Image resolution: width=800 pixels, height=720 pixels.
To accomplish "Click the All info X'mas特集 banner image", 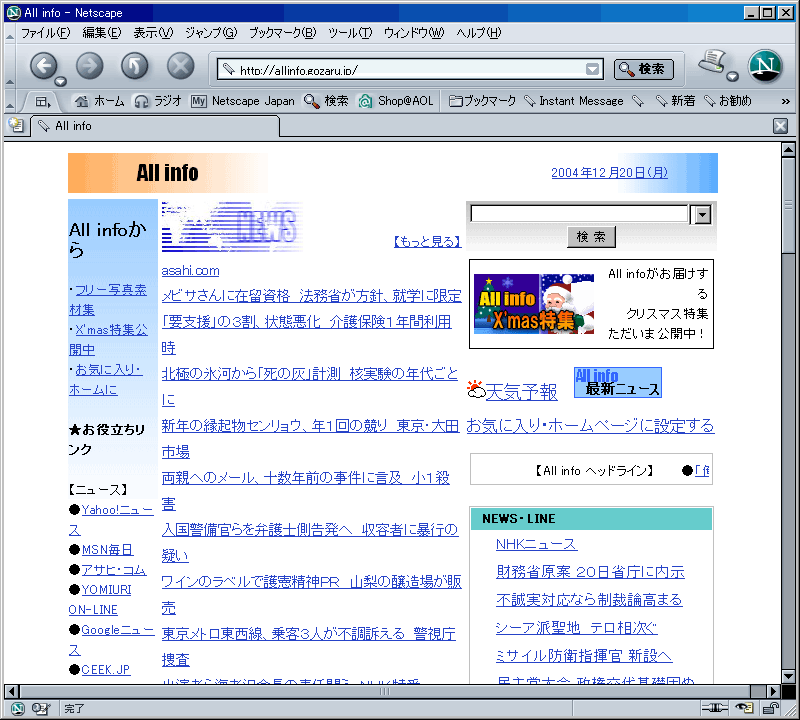I will 534,304.
